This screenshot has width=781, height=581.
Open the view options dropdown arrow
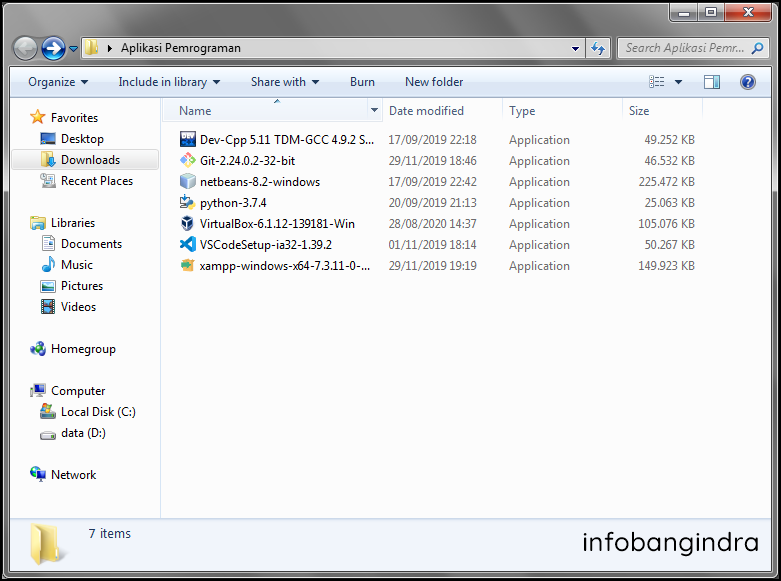[678, 82]
